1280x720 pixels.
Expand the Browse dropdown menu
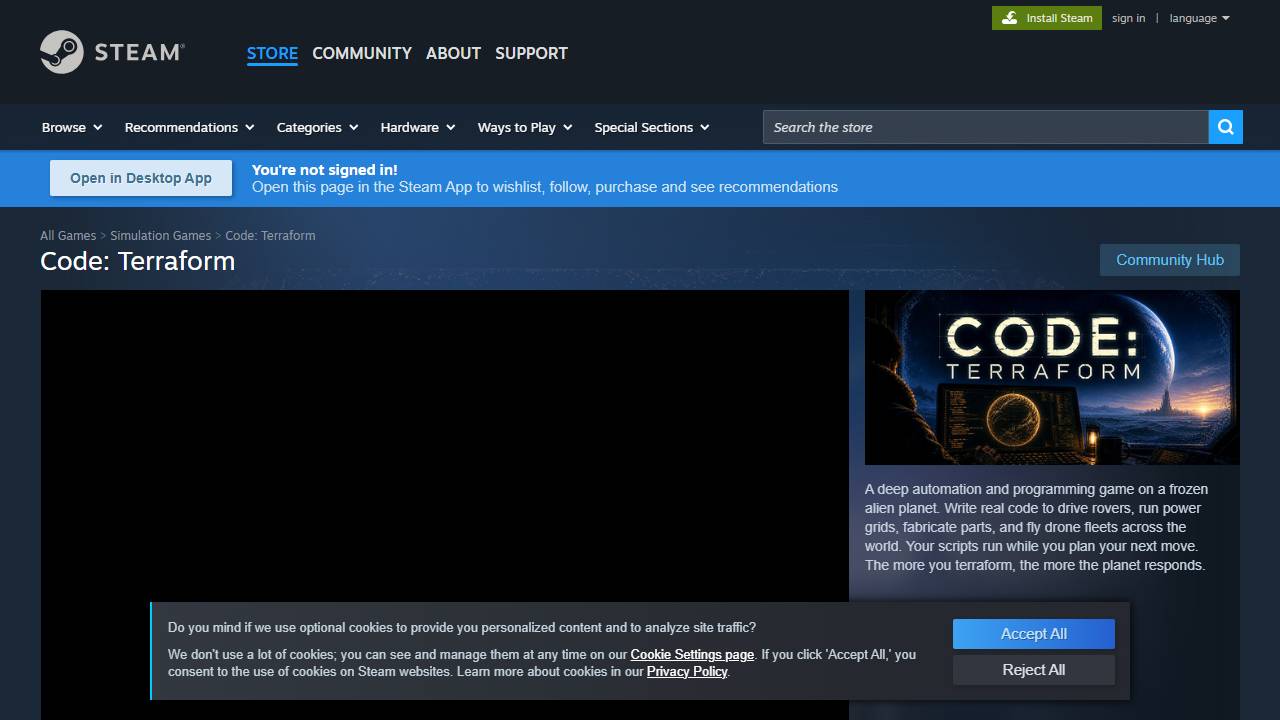tap(72, 127)
